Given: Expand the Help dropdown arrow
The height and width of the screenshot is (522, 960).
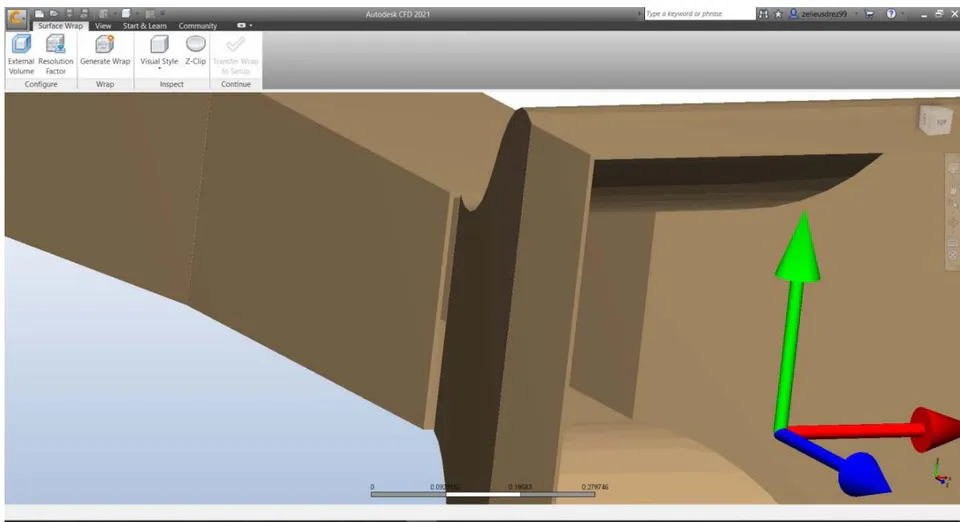Looking at the screenshot, I should point(902,13).
